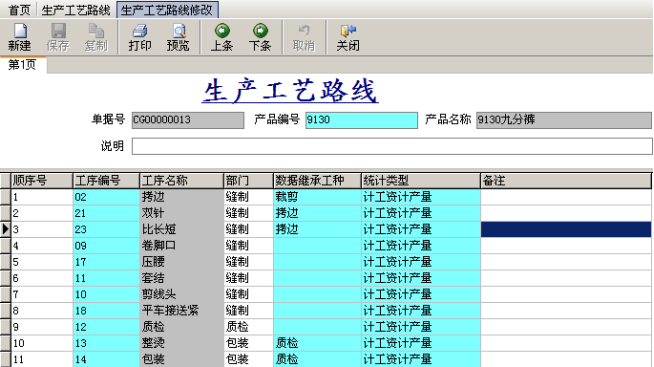
Task: Click the 备注 column header
Action: (566, 181)
